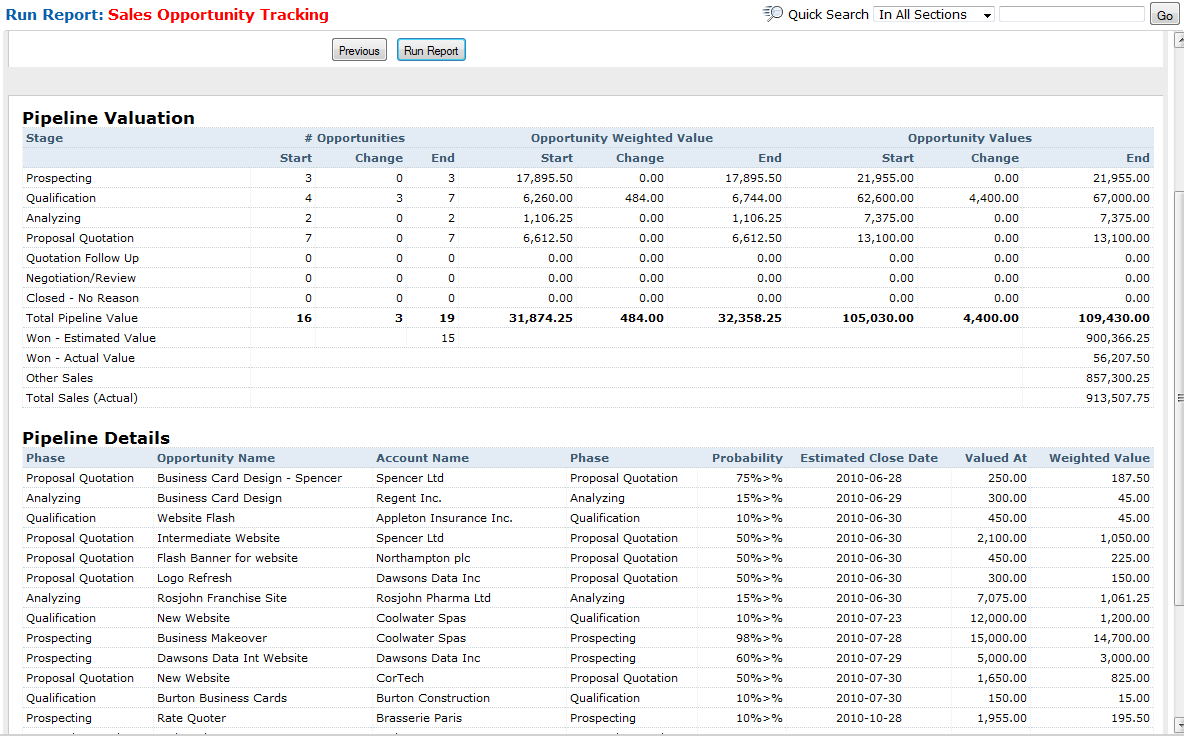Select the Prospecting stage row label
Viewport: 1184px width, 736px height.
coord(59,178)
